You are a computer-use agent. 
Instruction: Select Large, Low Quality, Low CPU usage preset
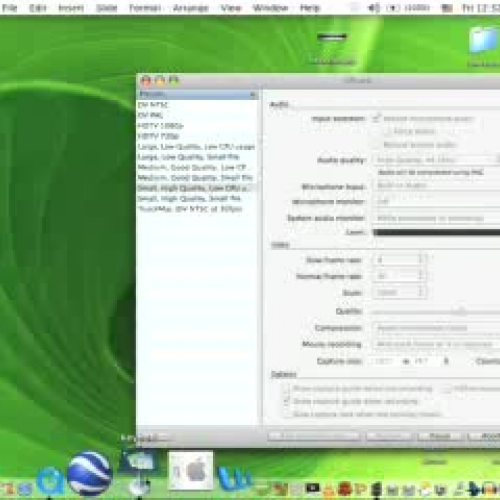click(x=197, y=147)
